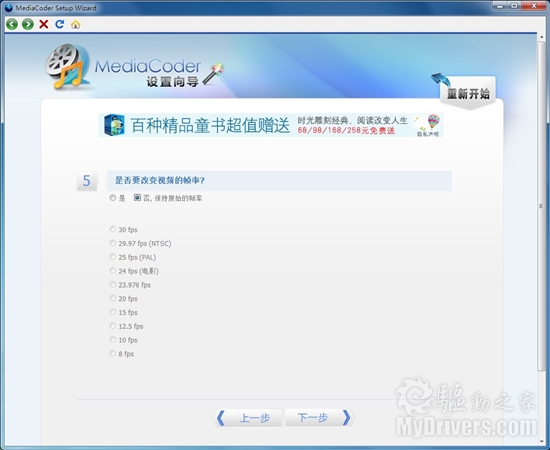The height and width of the screenshot is (450, 550).
Task: Minimize the Setup Wizard window
Action: click(x=500, y=6)
